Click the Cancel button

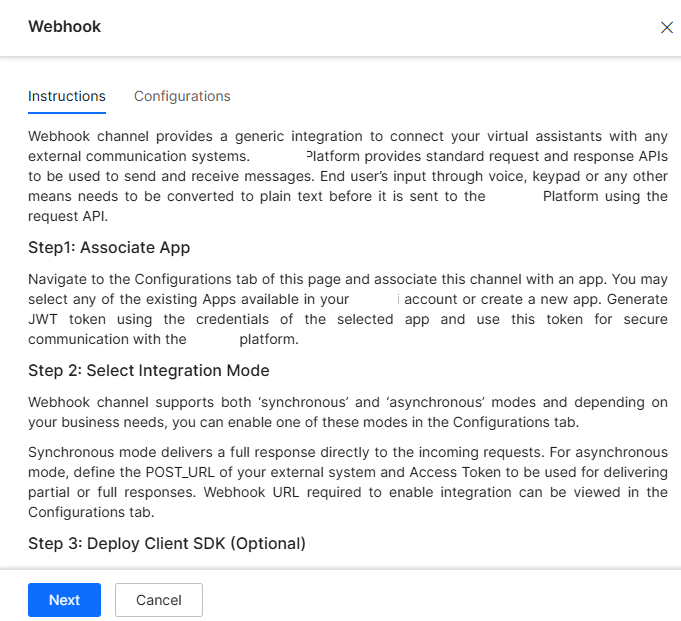point(159,600)
